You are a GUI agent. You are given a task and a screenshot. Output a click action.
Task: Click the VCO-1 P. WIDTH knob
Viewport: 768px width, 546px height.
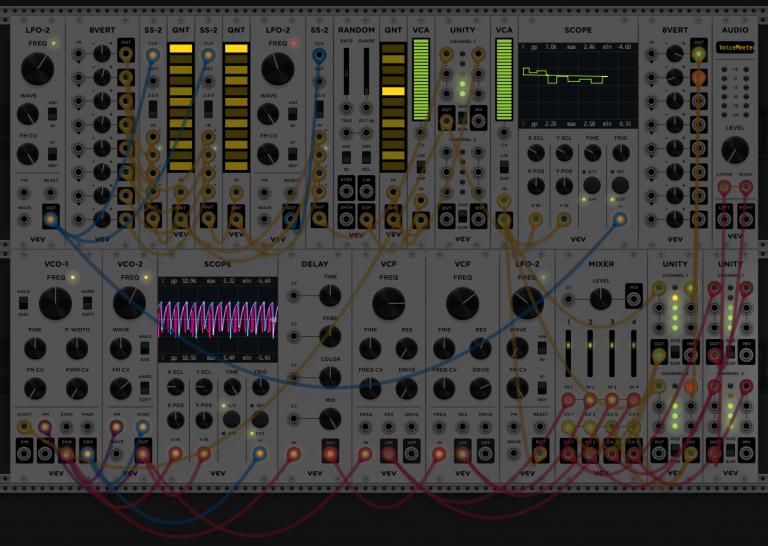click(77, 348)
